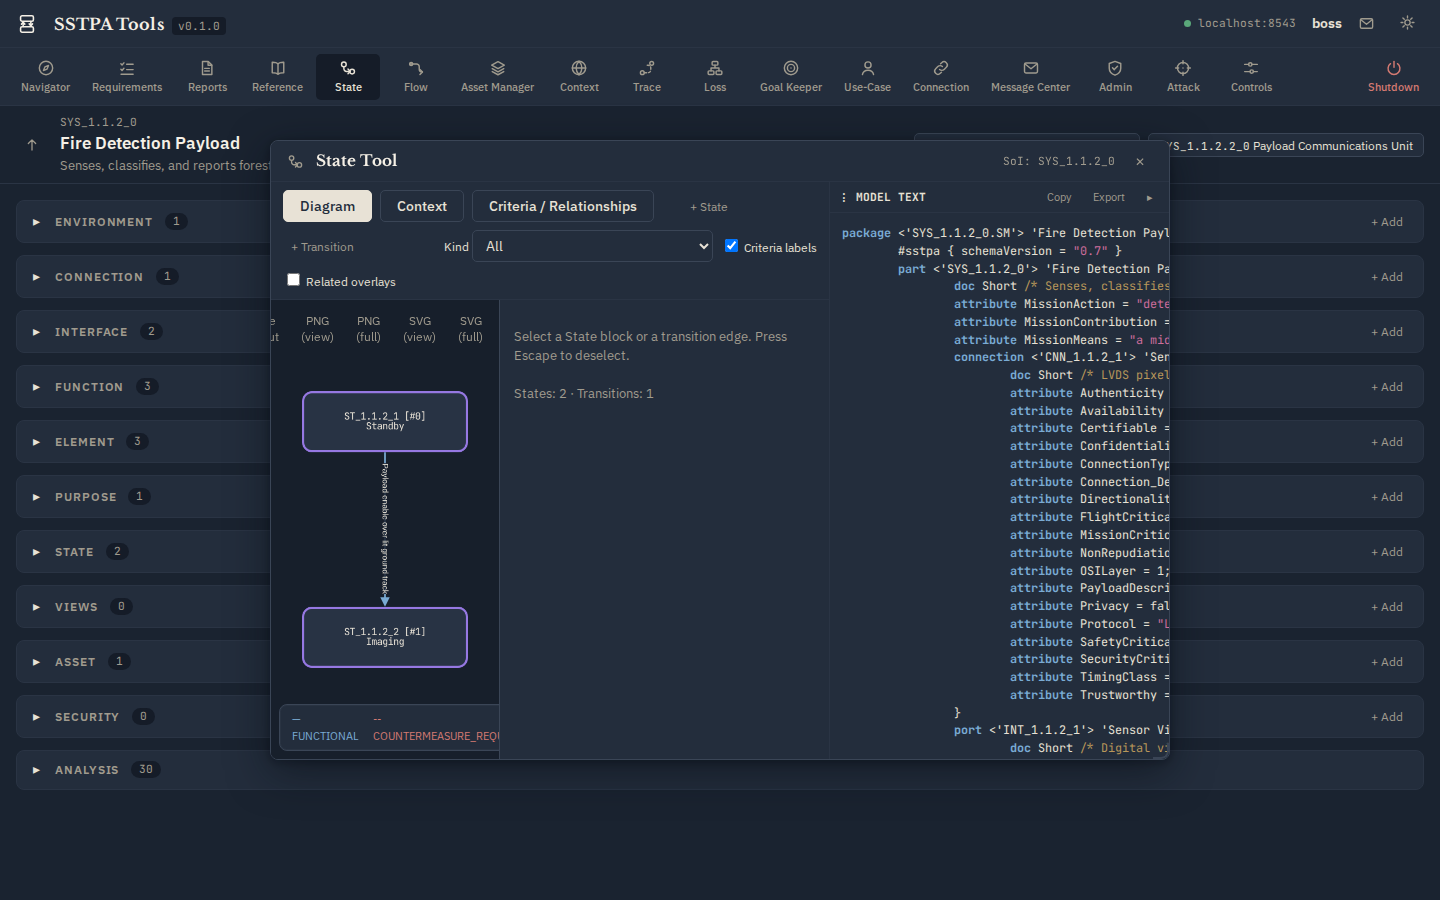1440x900 pixels.
Task: Select the Imaging state block
Action: [385, 637]
